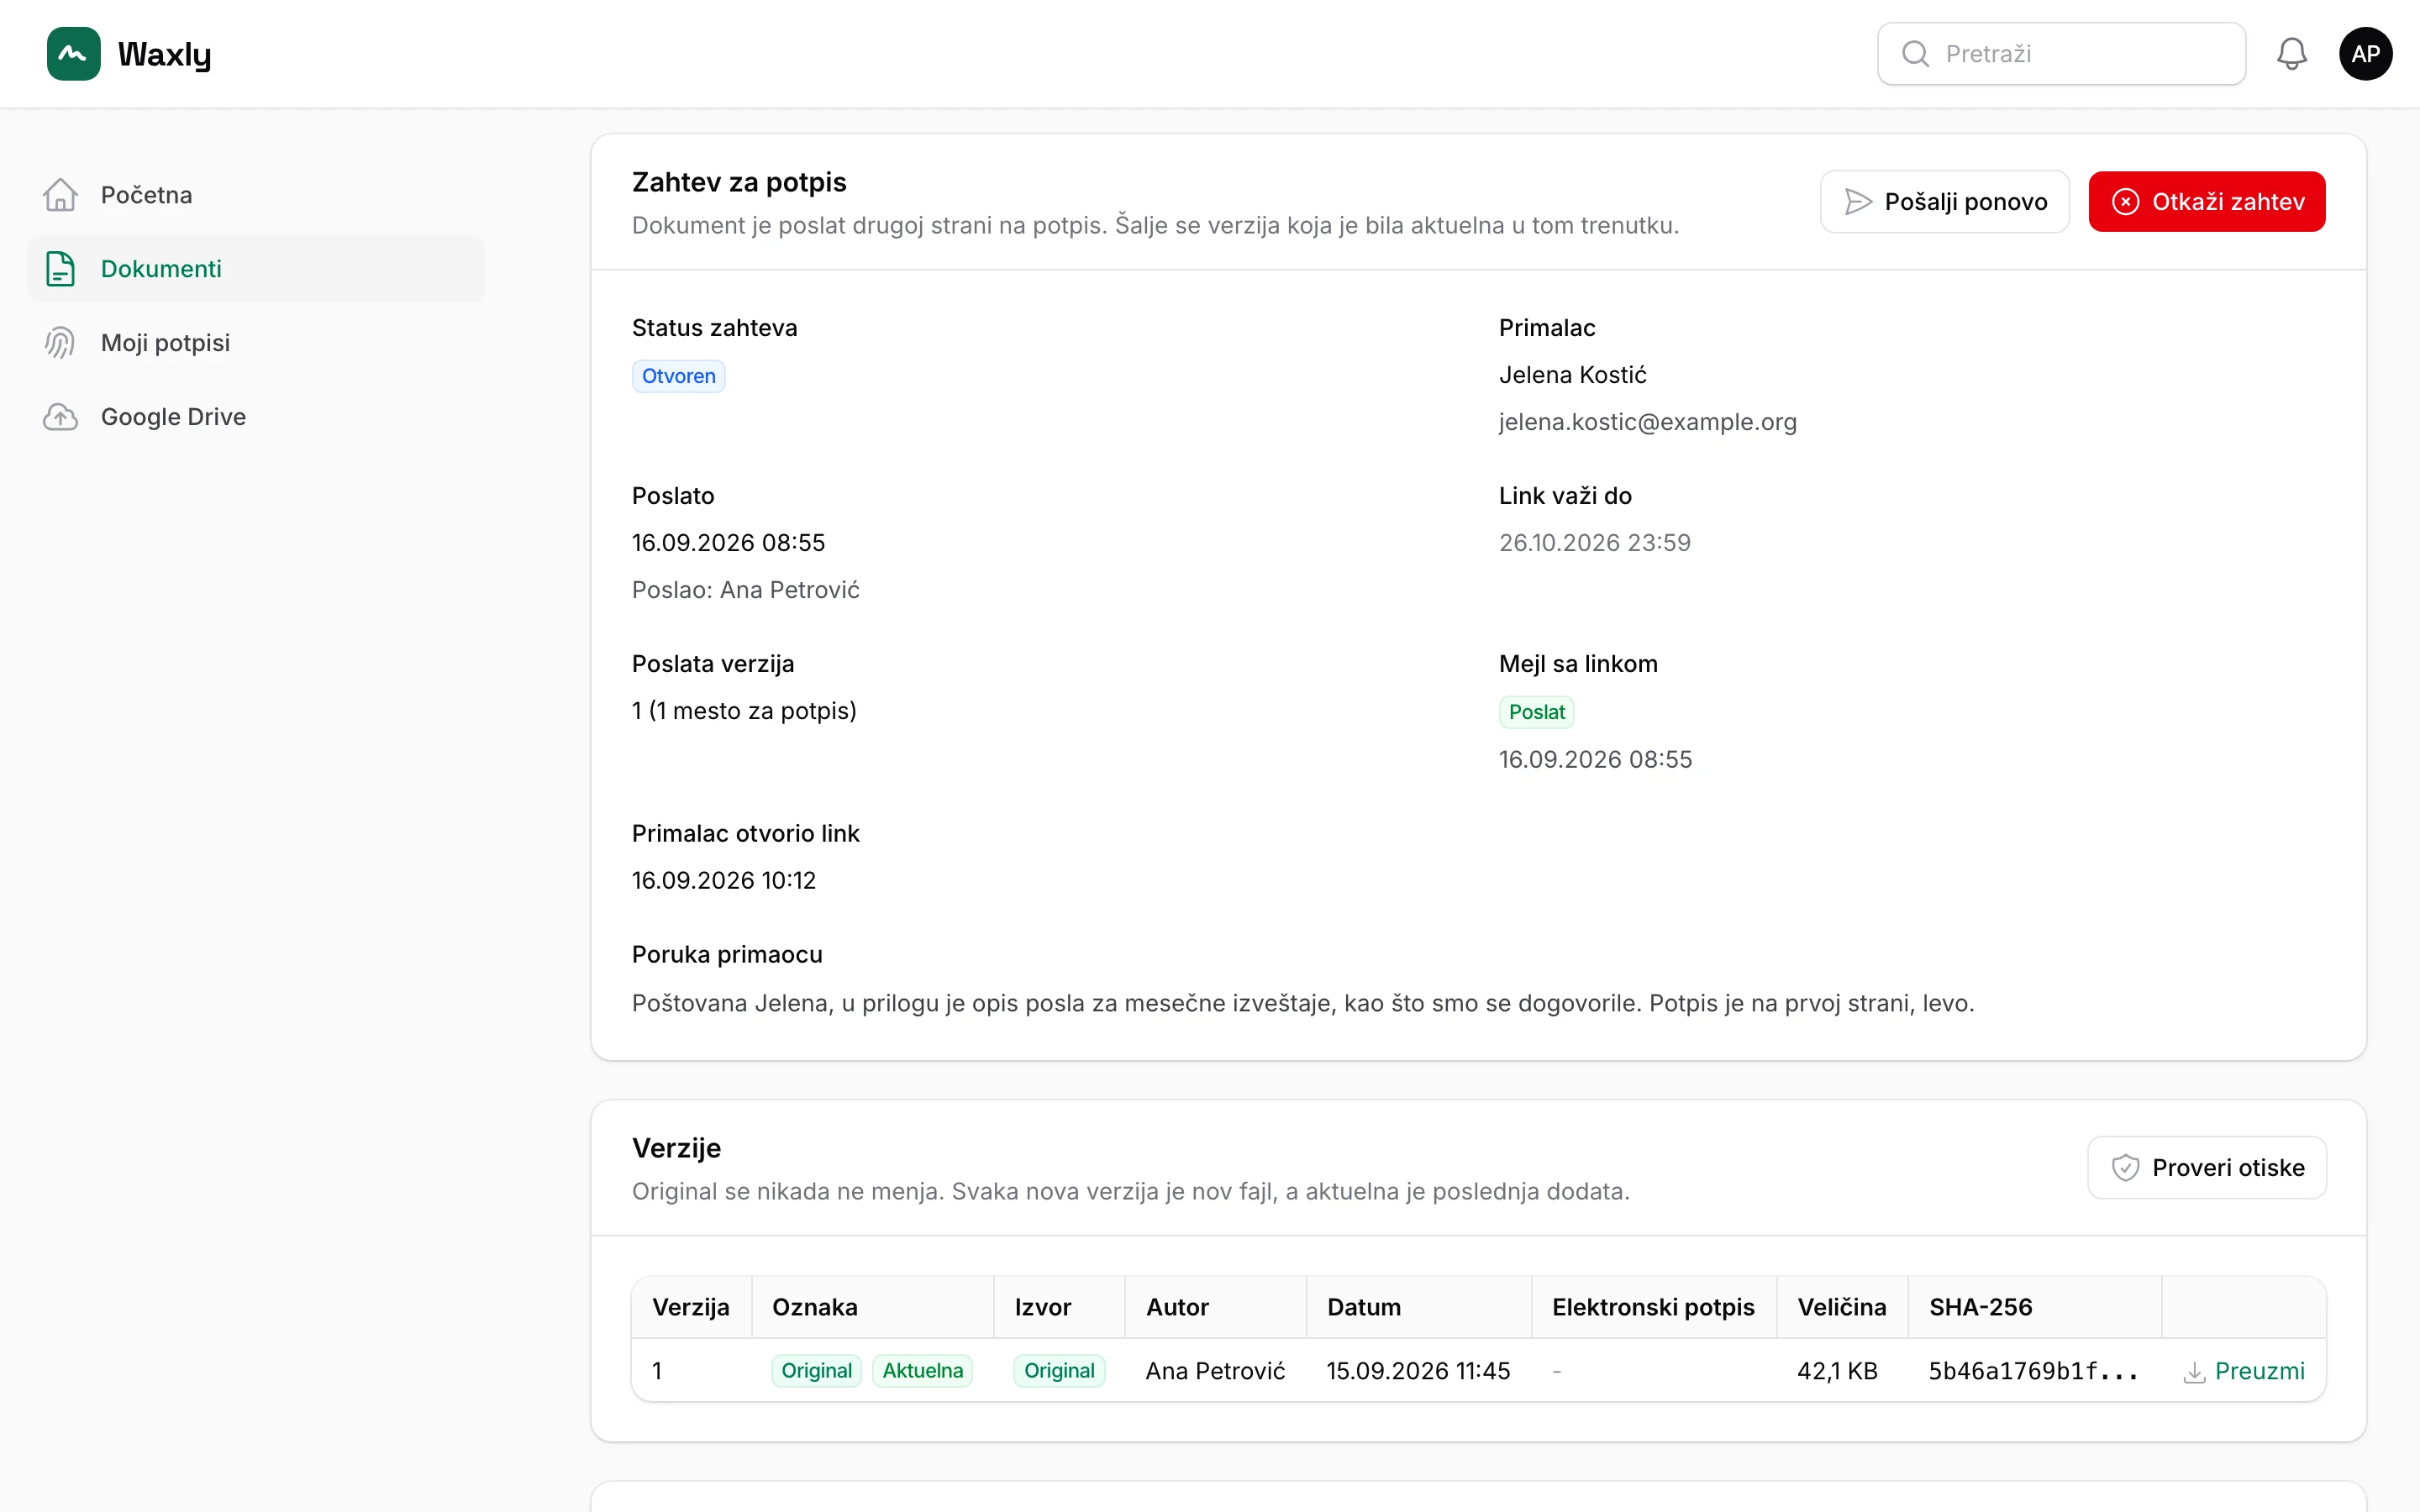The image size is (2420, 1512).
Task: Focus the Pretraži search field
Action: coord(2061,54)
